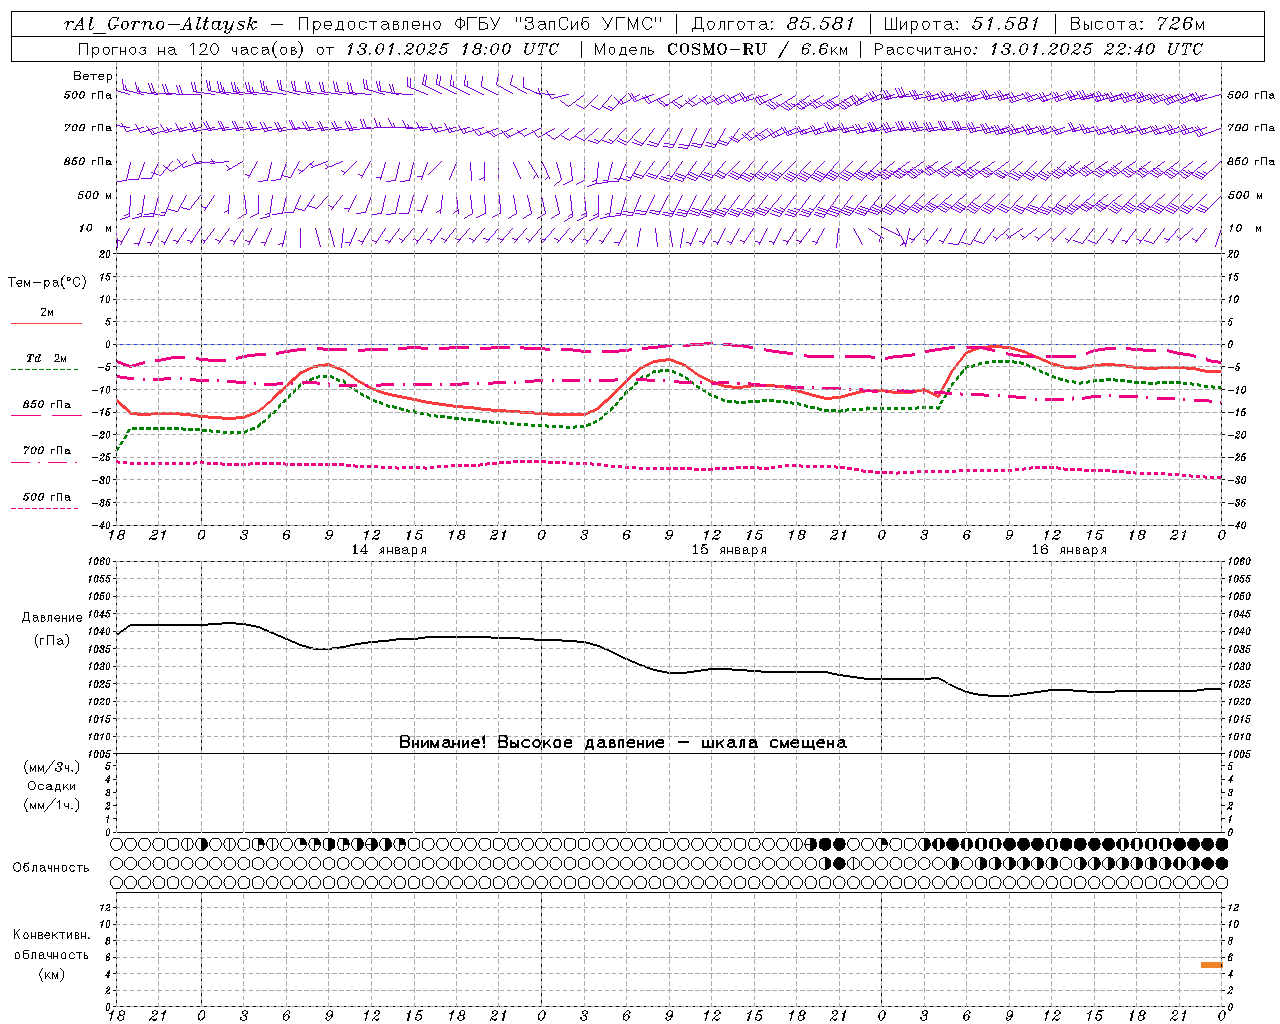Select the 500 гПа temperature legend entry

pos(47,497)
